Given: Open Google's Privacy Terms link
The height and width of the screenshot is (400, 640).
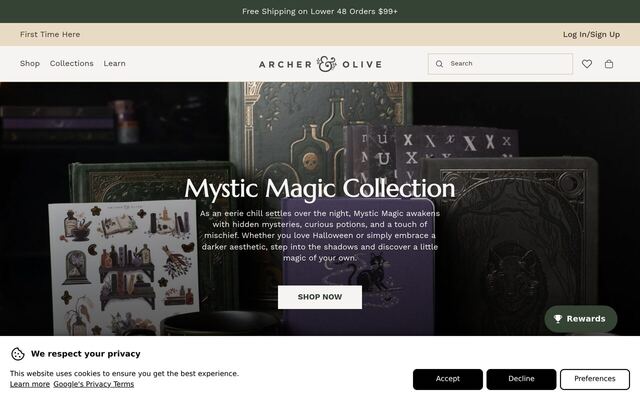Looking at the screenshot, I should [x=93, y=384].
